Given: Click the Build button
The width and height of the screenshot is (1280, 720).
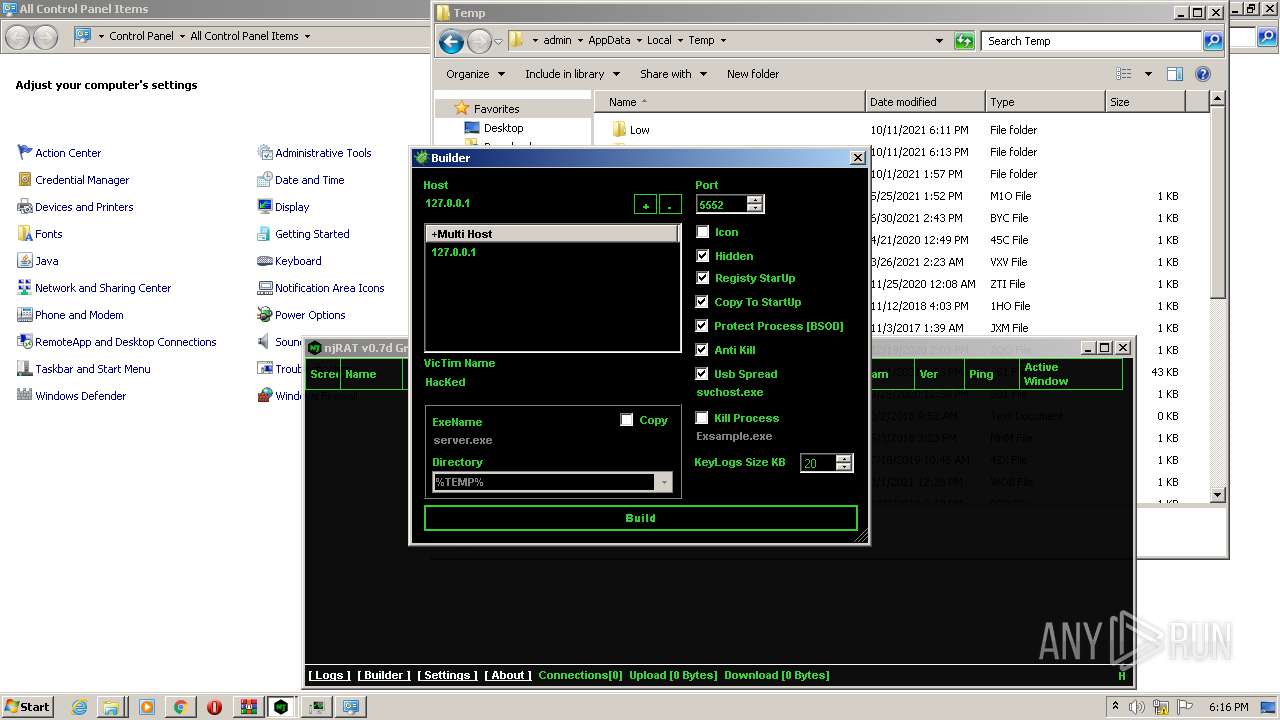Looking at the screenshot, I should [x=640, y=518].
